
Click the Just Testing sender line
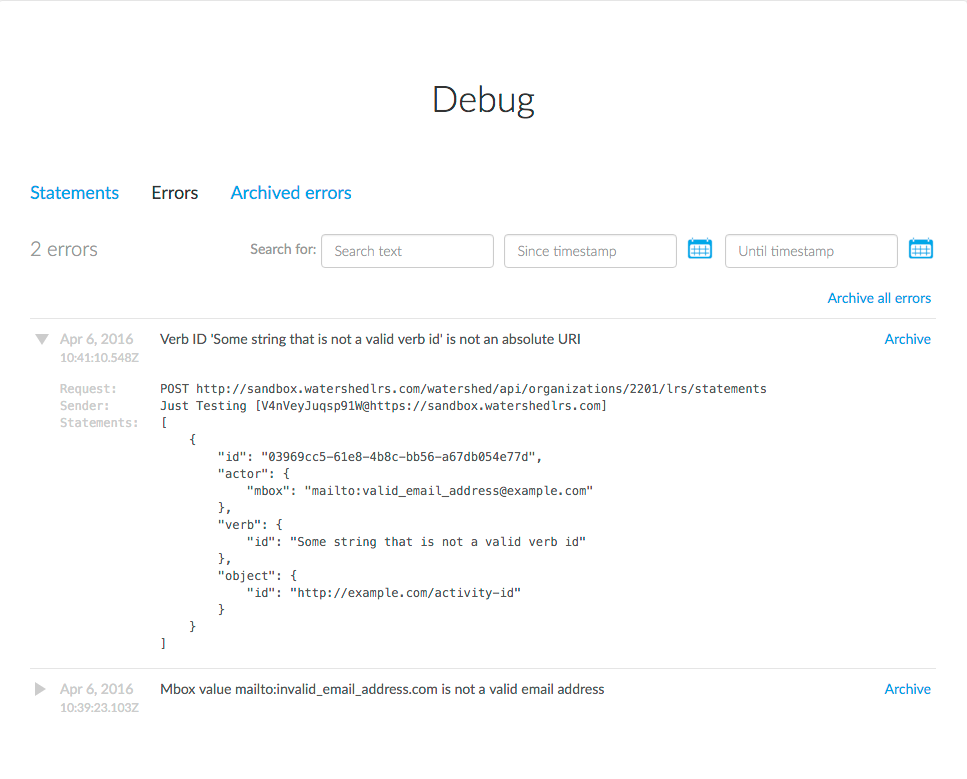(383, 405)
